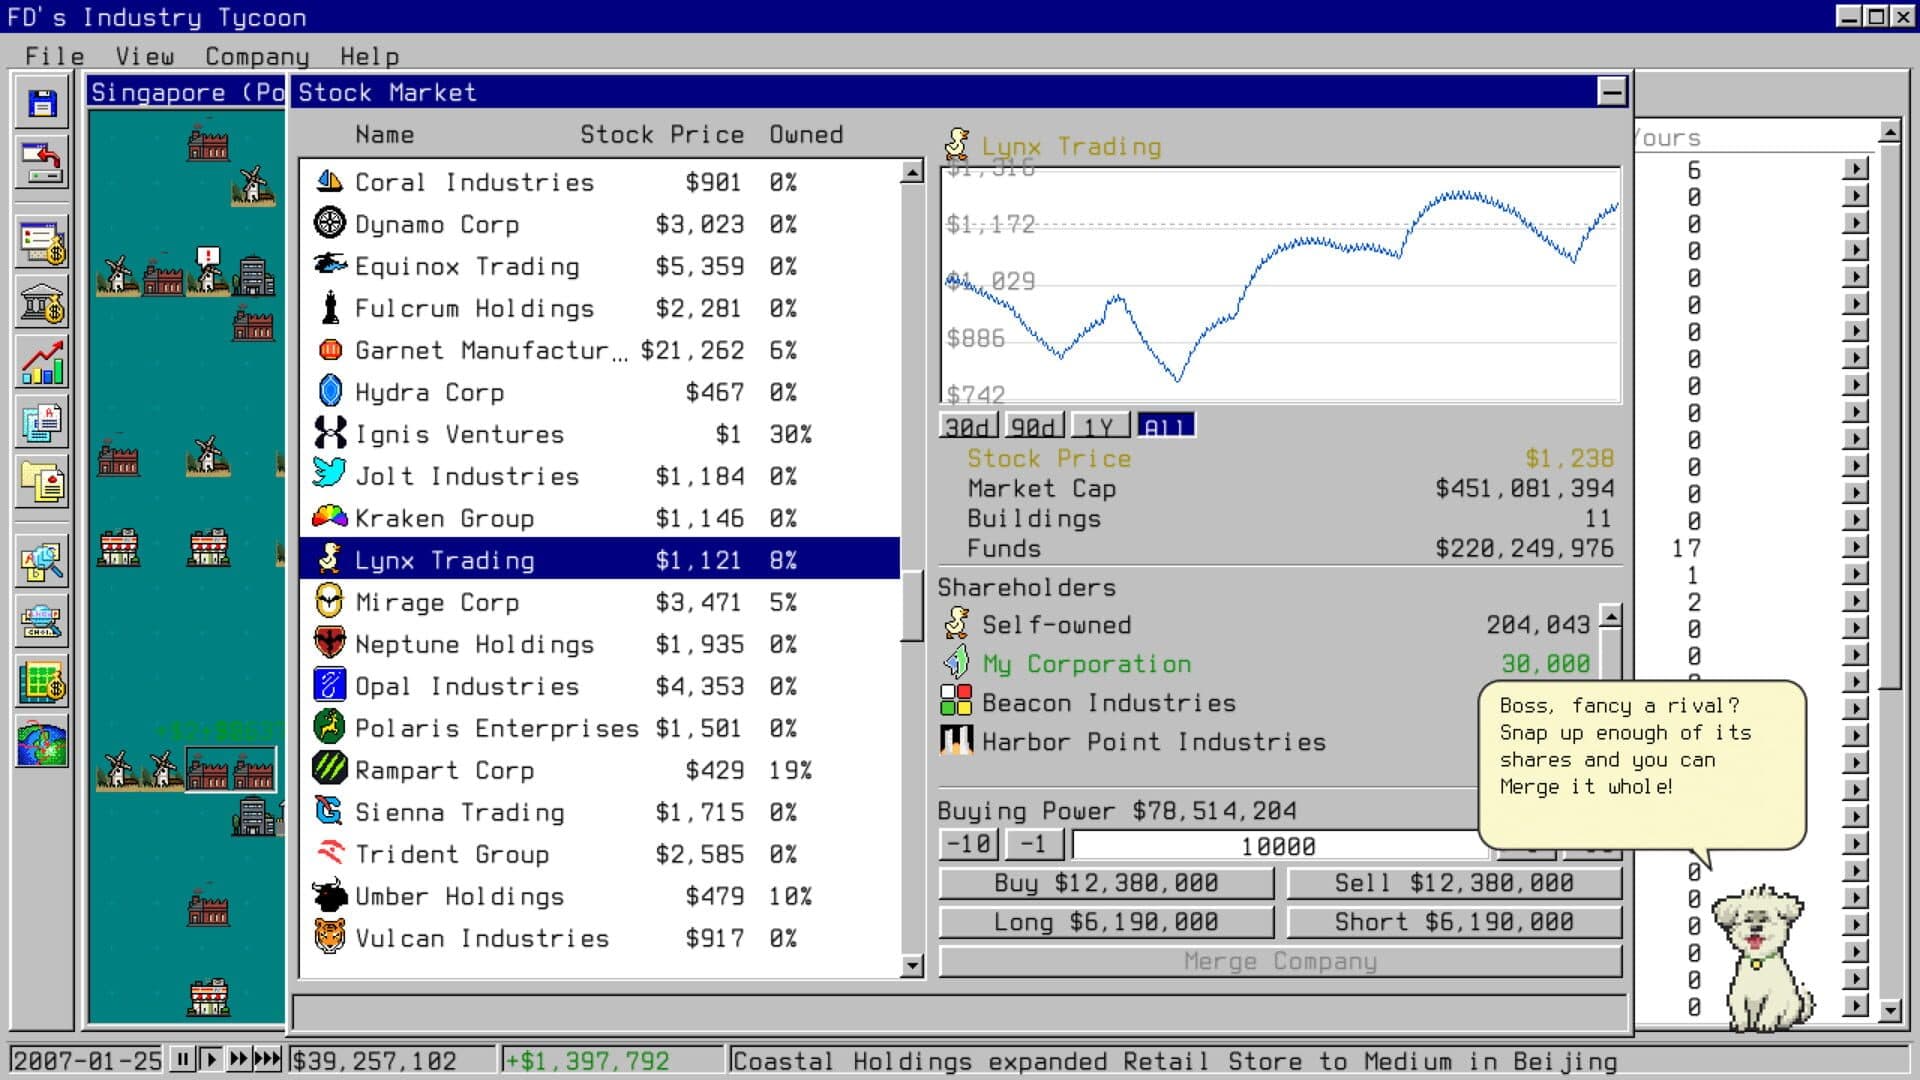
Task: Select the Garnet Manufacturing stock row
Action: pyautogui.click(x=599, y=350)
